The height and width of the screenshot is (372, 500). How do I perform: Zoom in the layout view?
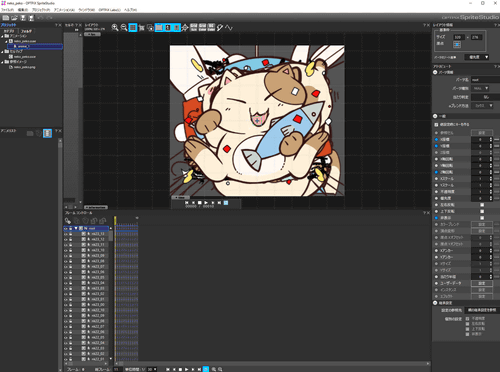[x=115, y=28]
